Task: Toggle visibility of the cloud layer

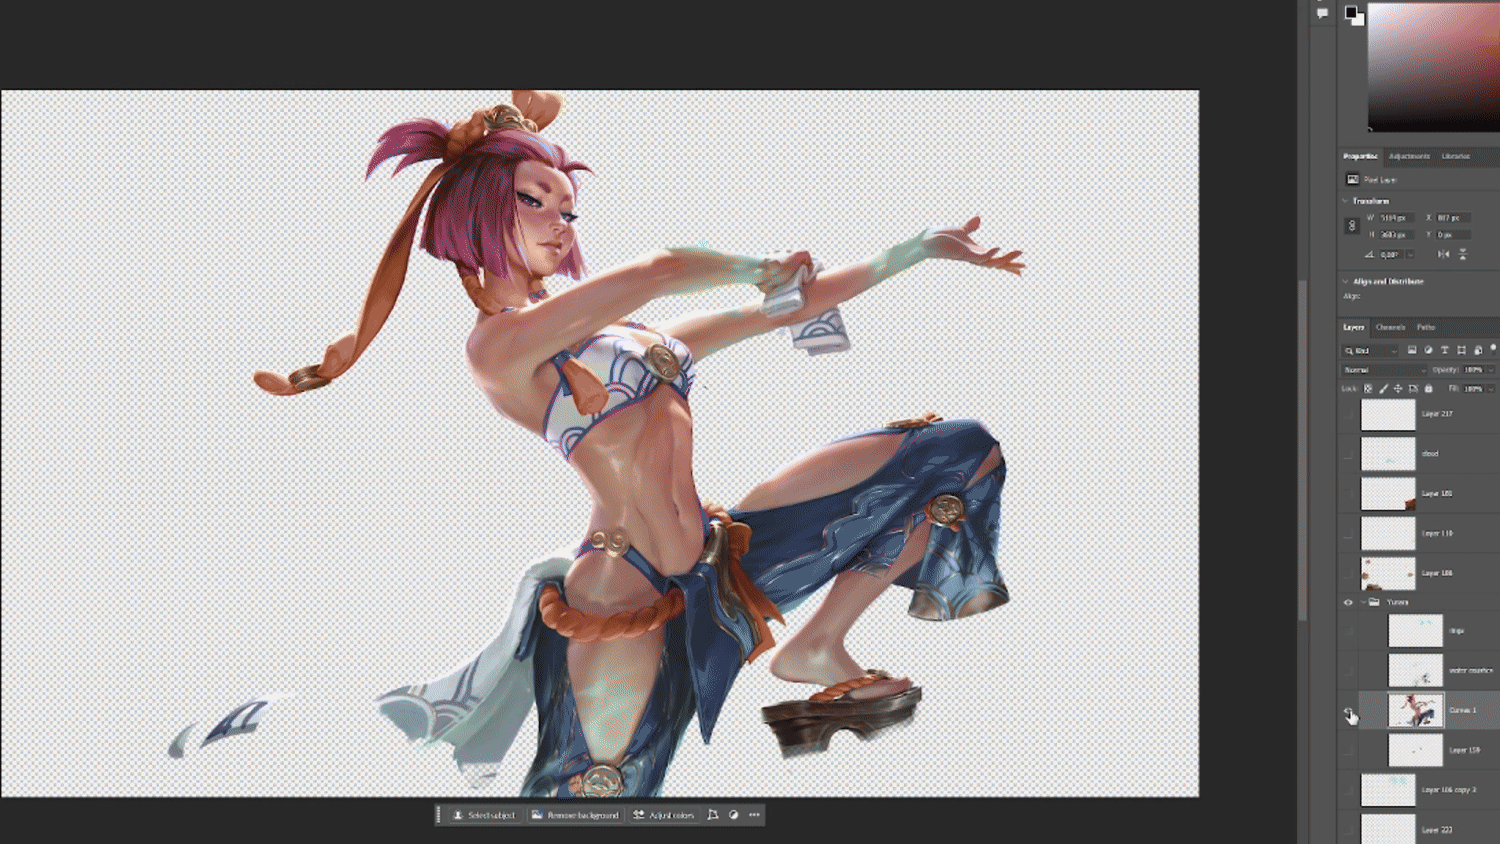Action: click(1348, 454)
